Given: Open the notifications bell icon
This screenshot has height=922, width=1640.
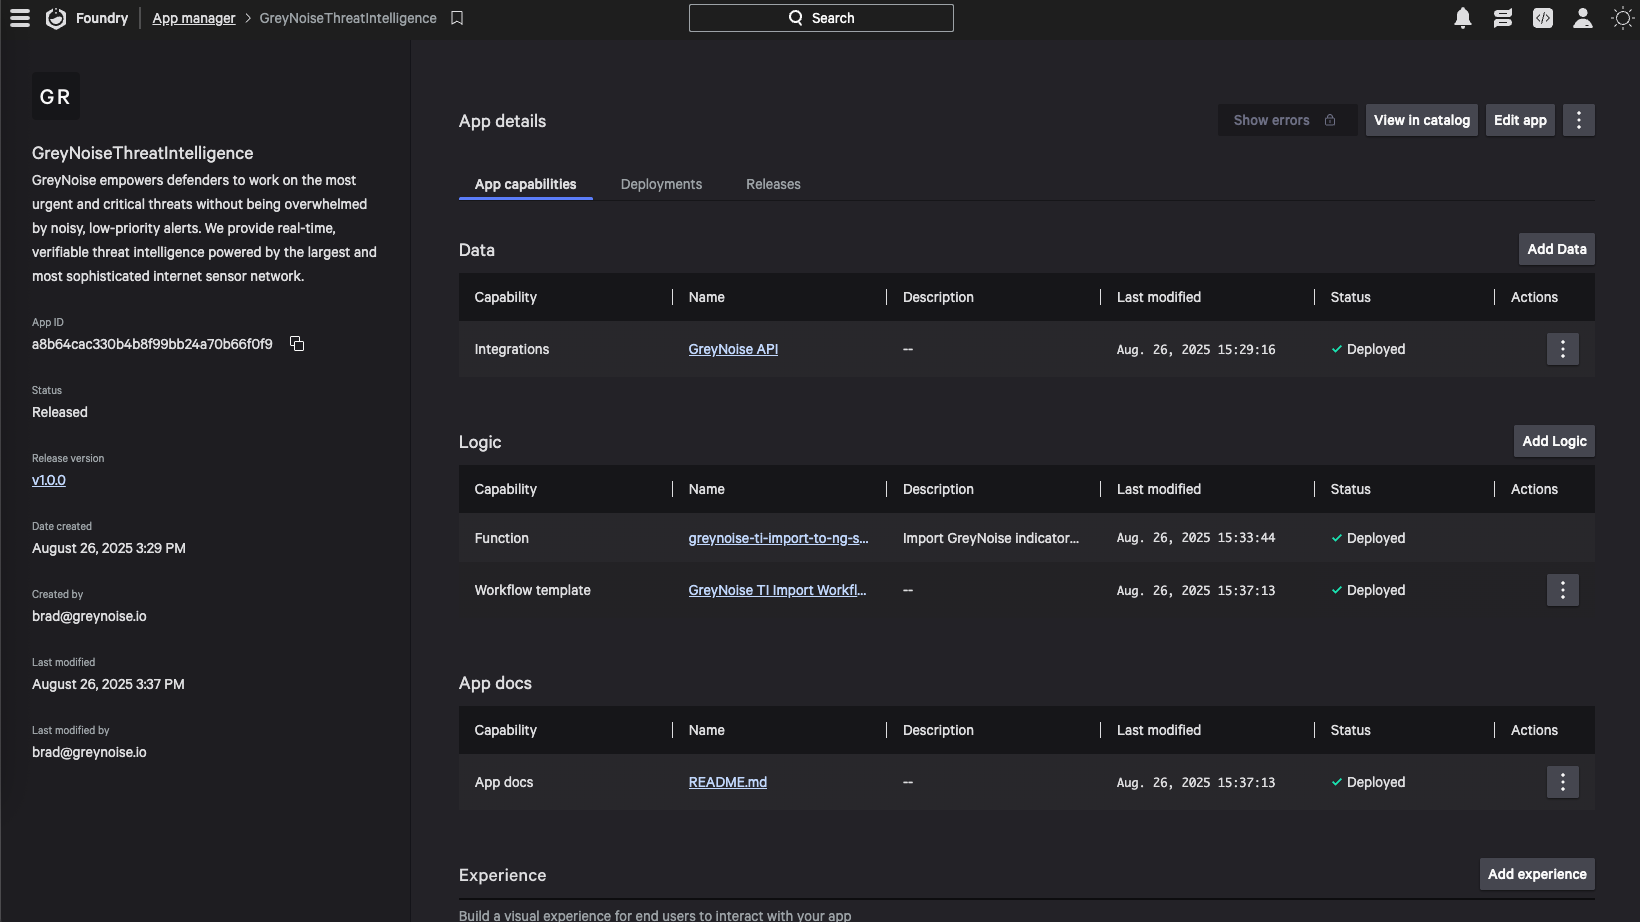Looking at the screenshot, I should click(x=1463, y=18).
